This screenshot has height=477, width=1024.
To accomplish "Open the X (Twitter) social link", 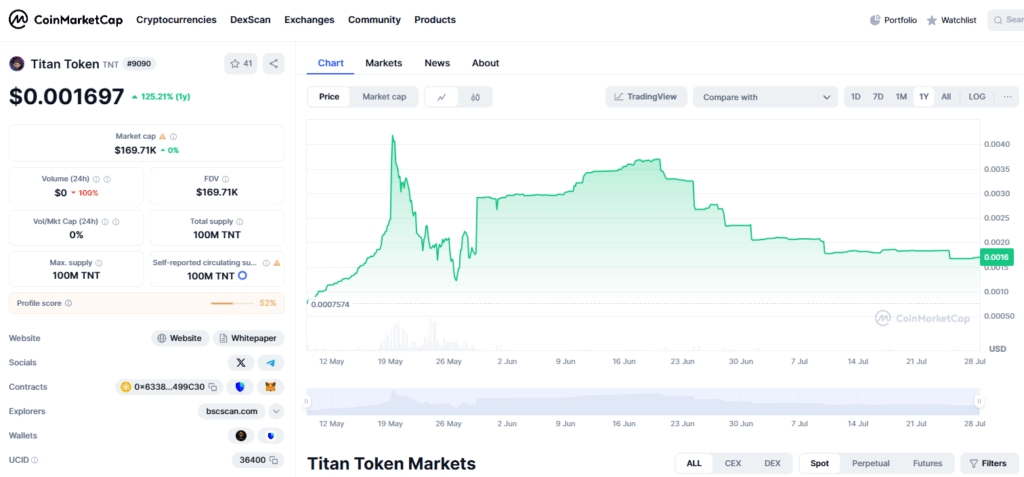I will (x=241, y=363).
